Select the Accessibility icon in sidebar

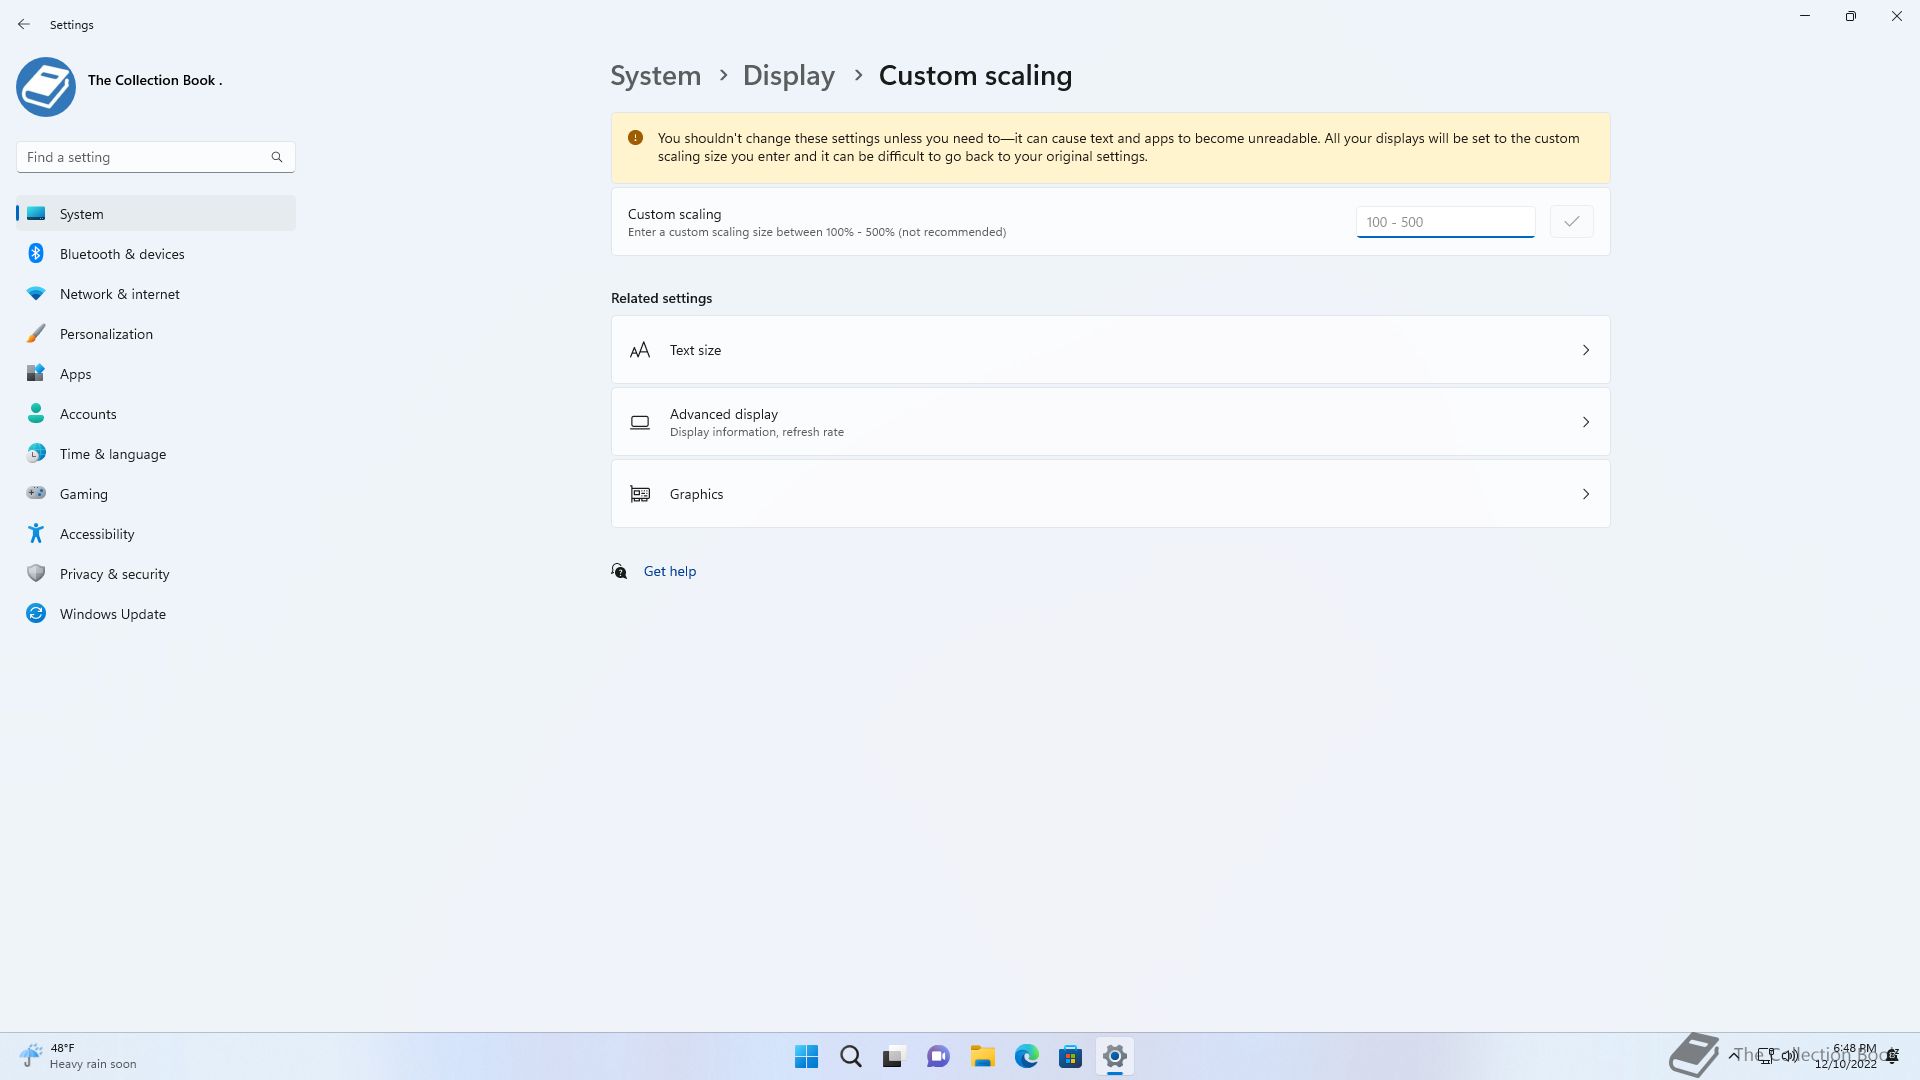coord(36,534)
